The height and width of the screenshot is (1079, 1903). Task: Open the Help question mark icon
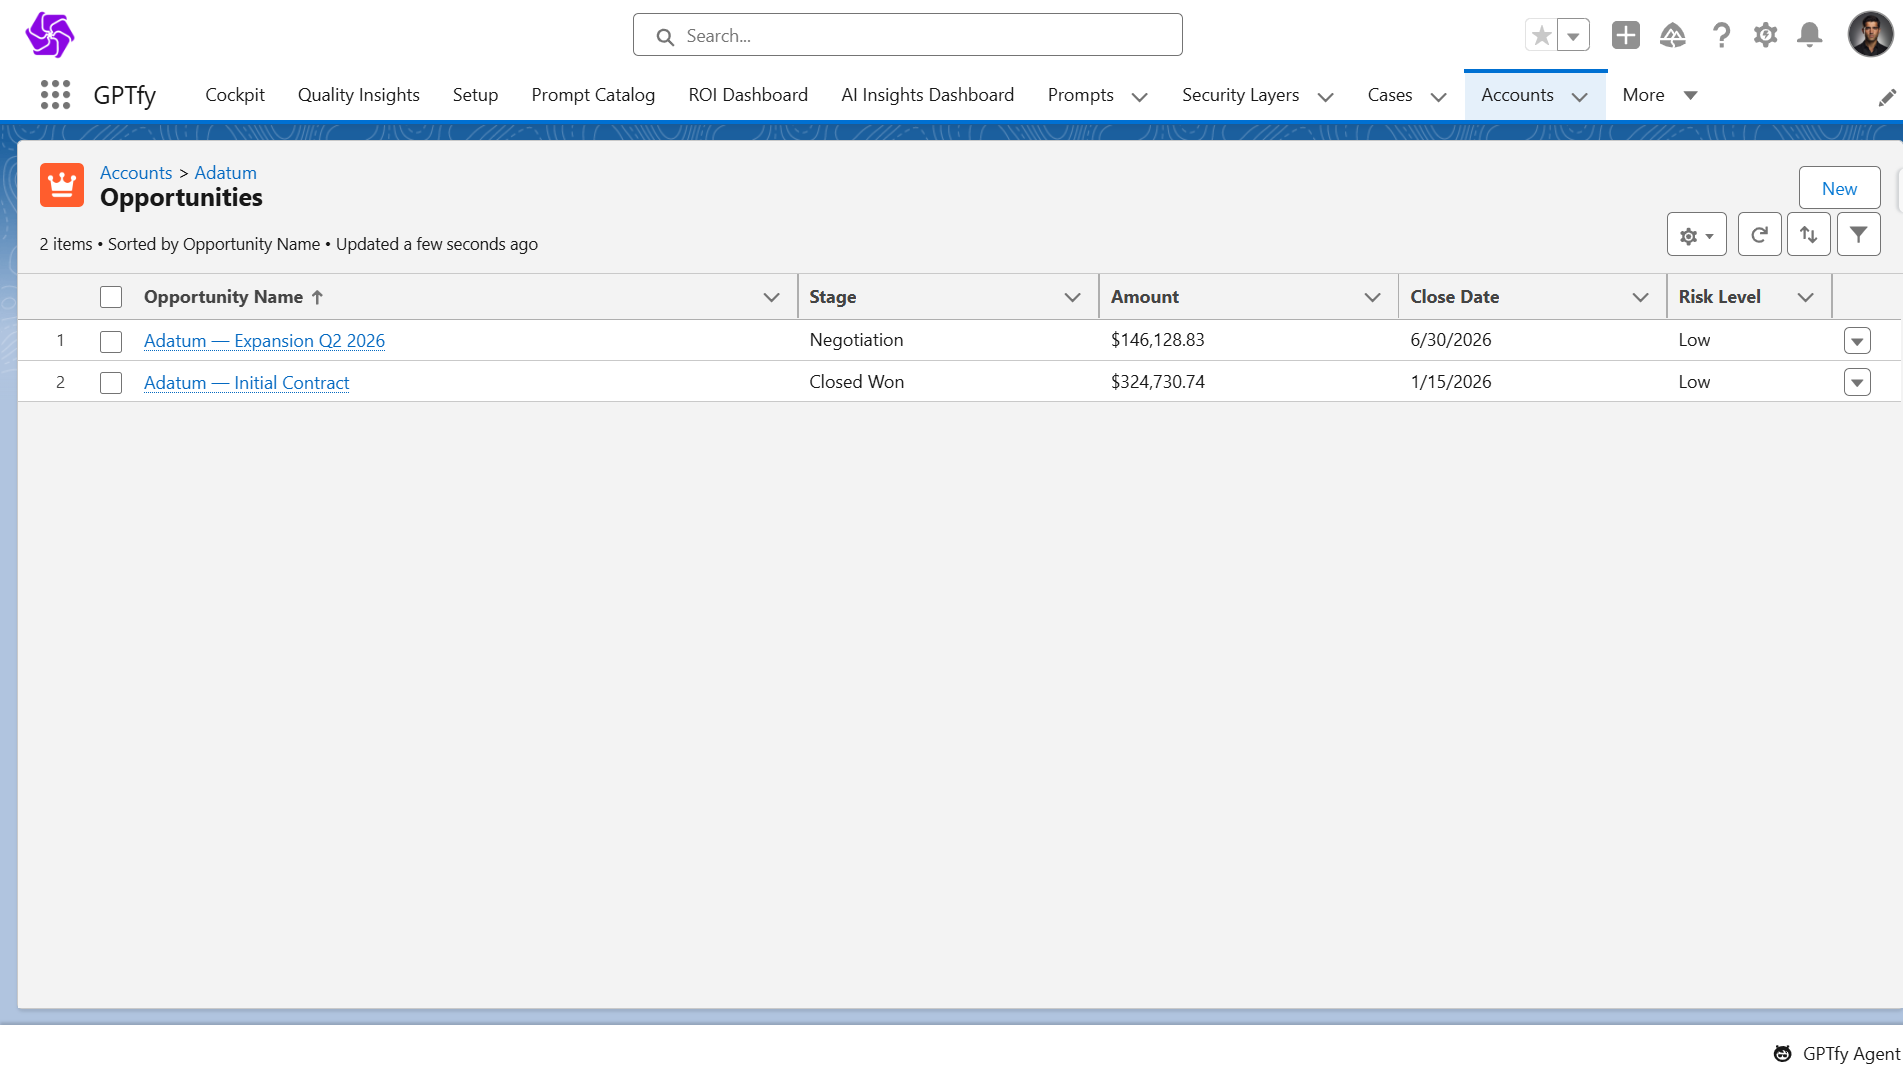(x=1721, y=35)
